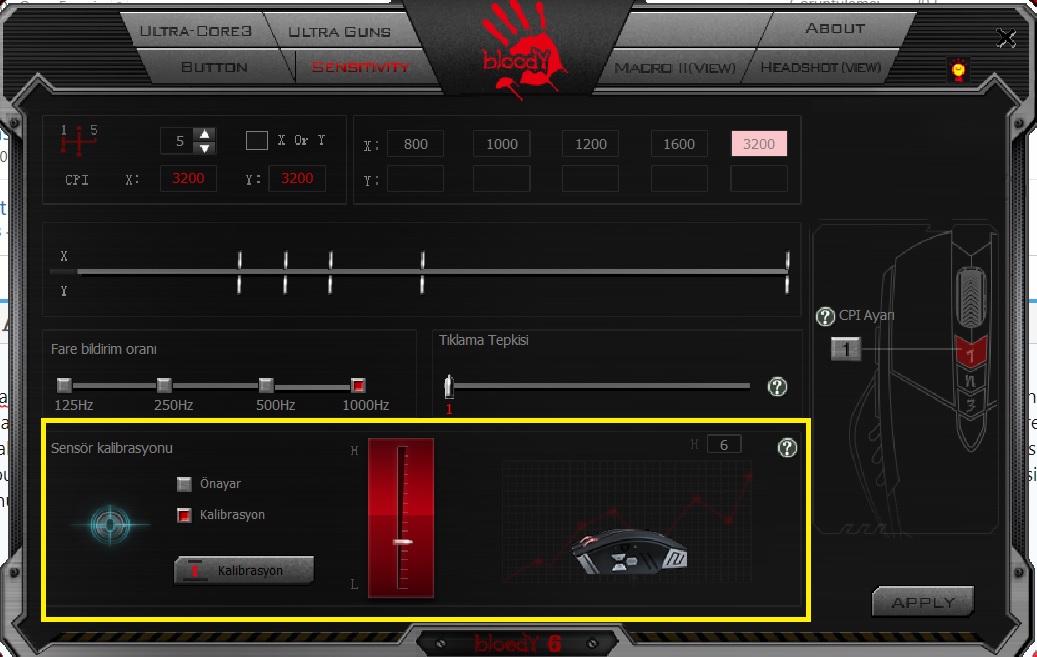The image size is (1037, 657).
Task: Click the Kalibrasyon button
Action: pyautogui.click(x=244, y=570)
